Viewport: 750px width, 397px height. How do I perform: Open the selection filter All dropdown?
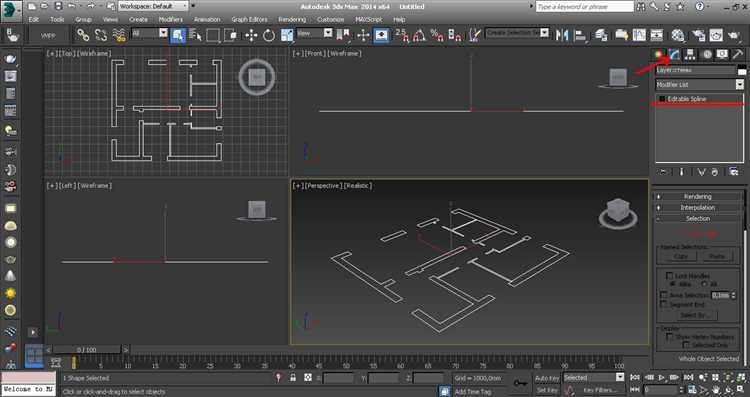[150, 33]
